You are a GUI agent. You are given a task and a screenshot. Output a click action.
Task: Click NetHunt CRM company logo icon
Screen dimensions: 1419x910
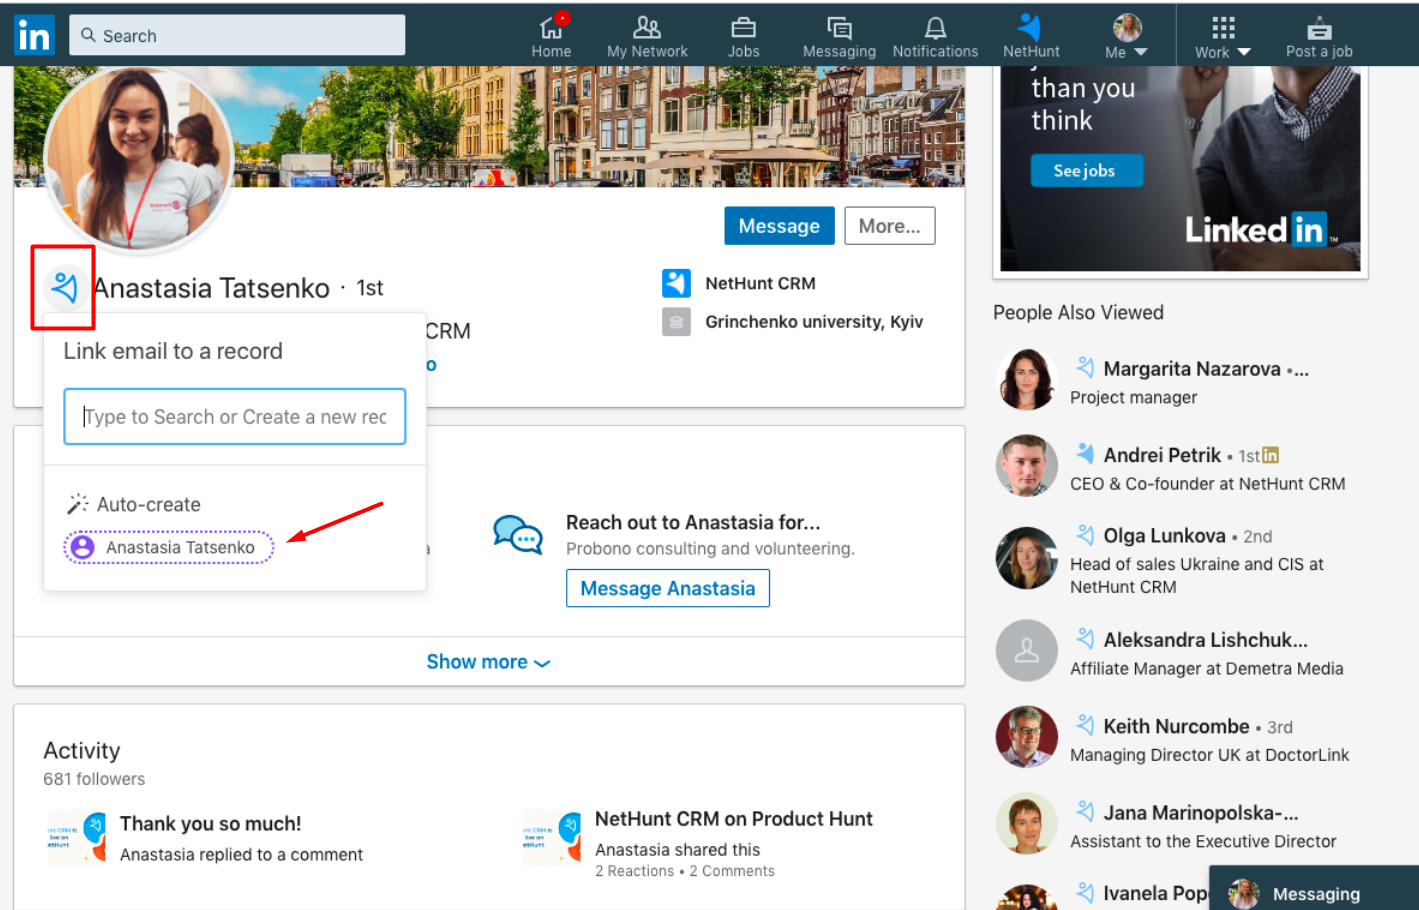point(676,283)
